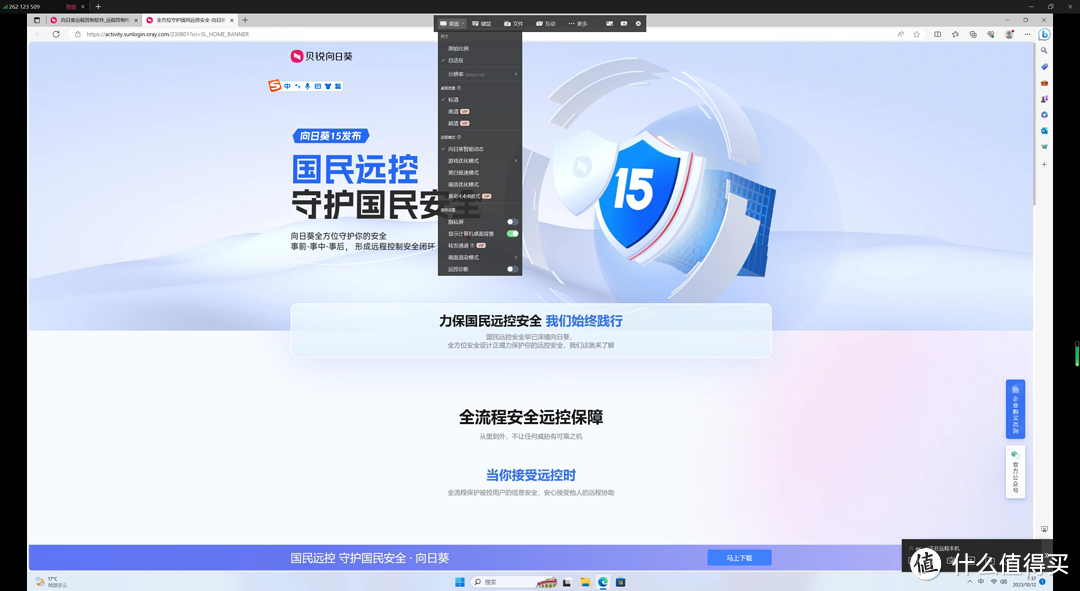Click the read aloud icon in address bar

(900, 34)
